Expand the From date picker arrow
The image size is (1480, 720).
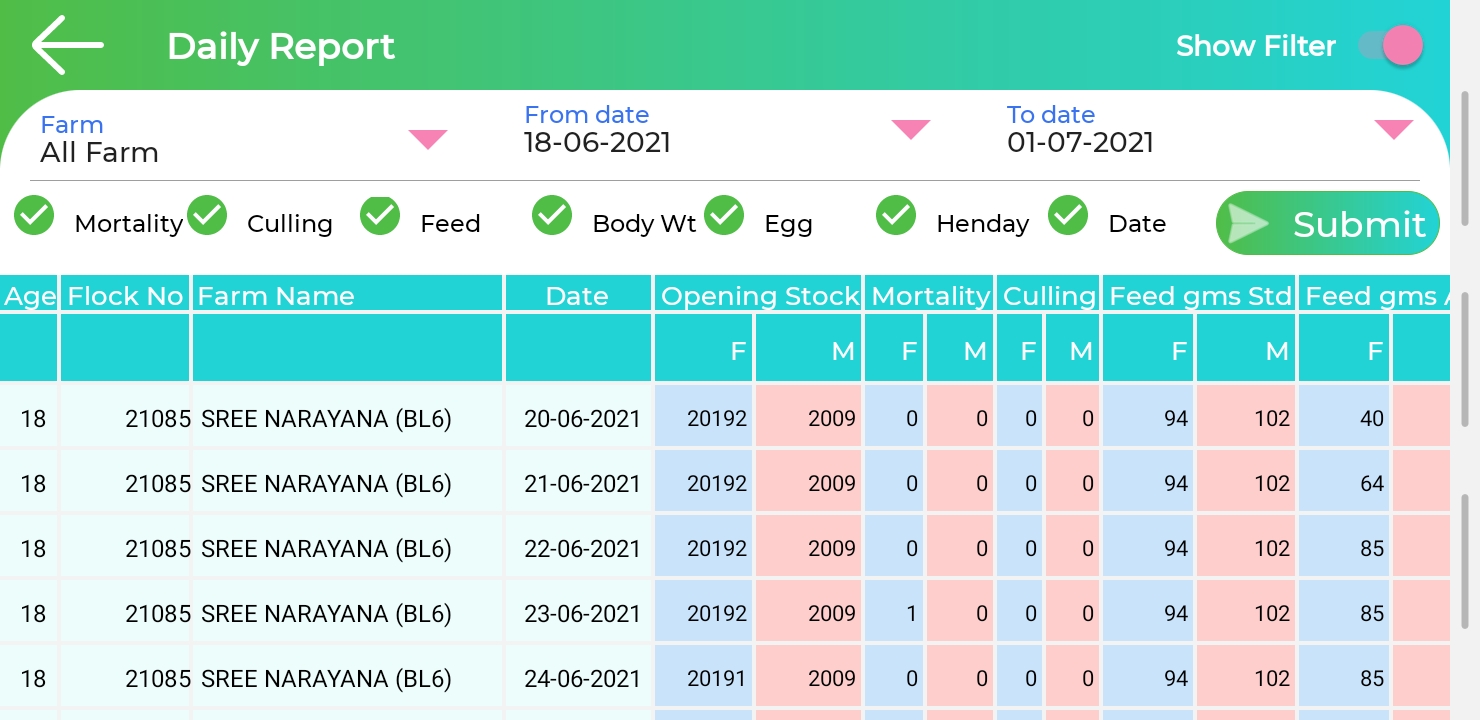pyautogui.click(x=910, y=129)
